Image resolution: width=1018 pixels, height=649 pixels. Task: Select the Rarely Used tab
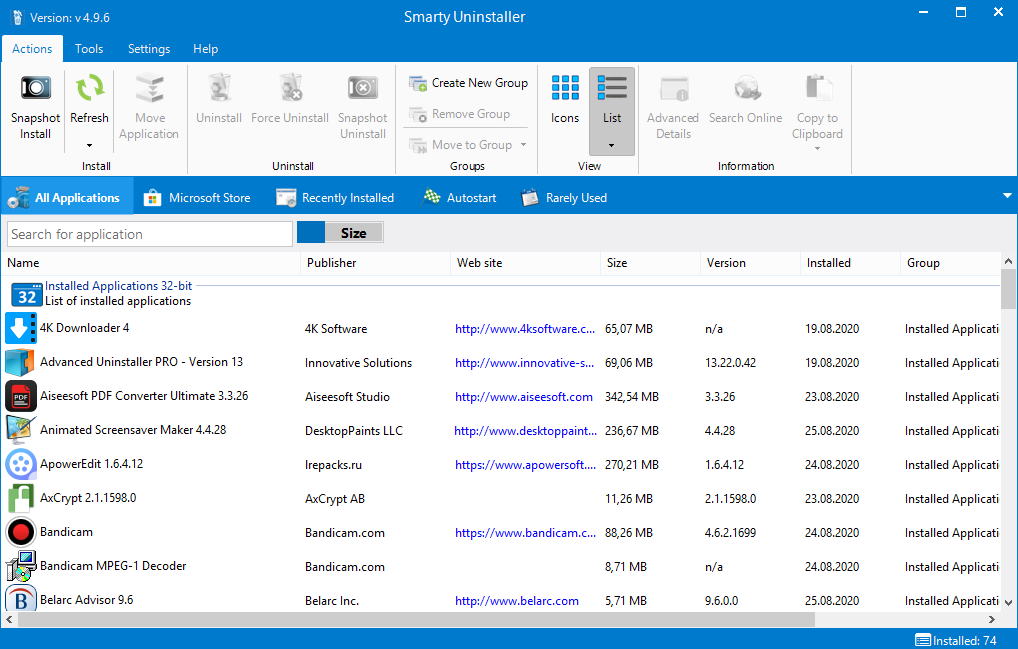pyautogui.click(x=565, y=197)
